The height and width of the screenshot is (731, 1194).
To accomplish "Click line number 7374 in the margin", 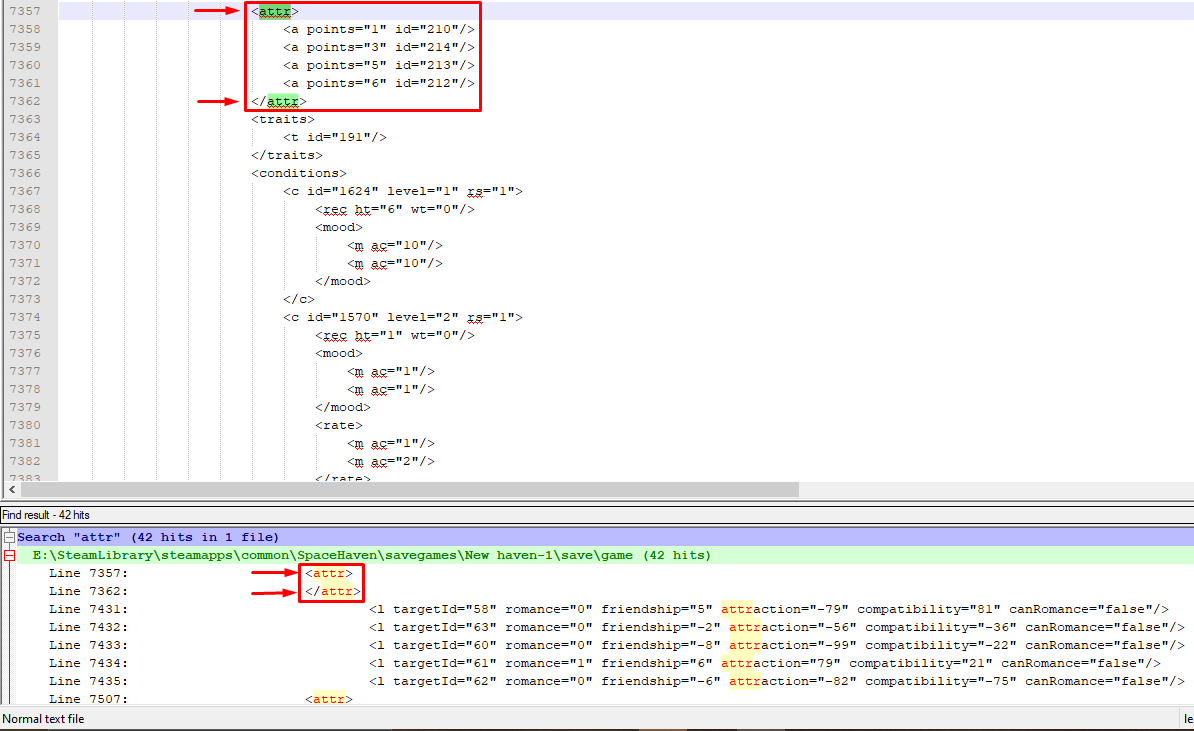I will click(x=25, y=317).
